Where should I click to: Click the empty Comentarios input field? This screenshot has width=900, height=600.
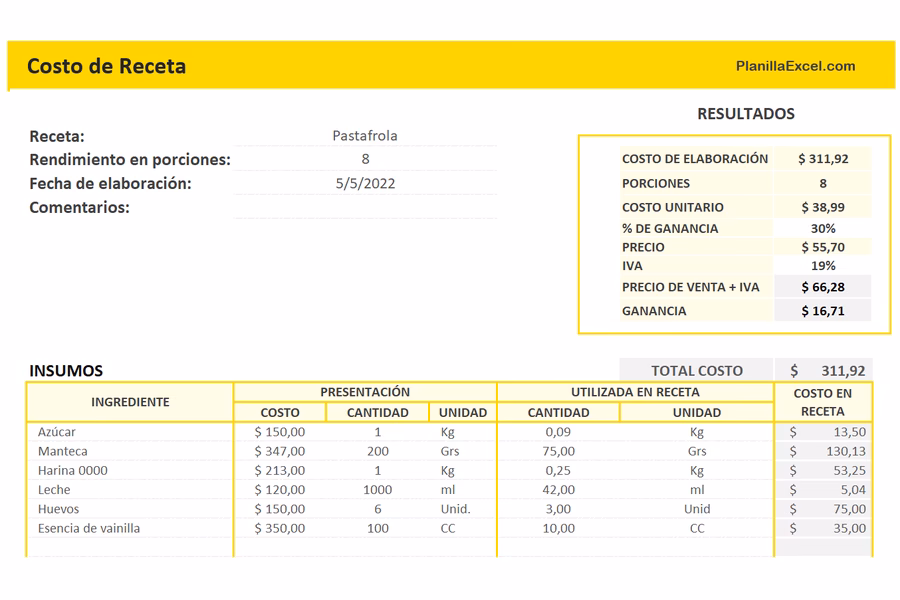coord(365,207)
